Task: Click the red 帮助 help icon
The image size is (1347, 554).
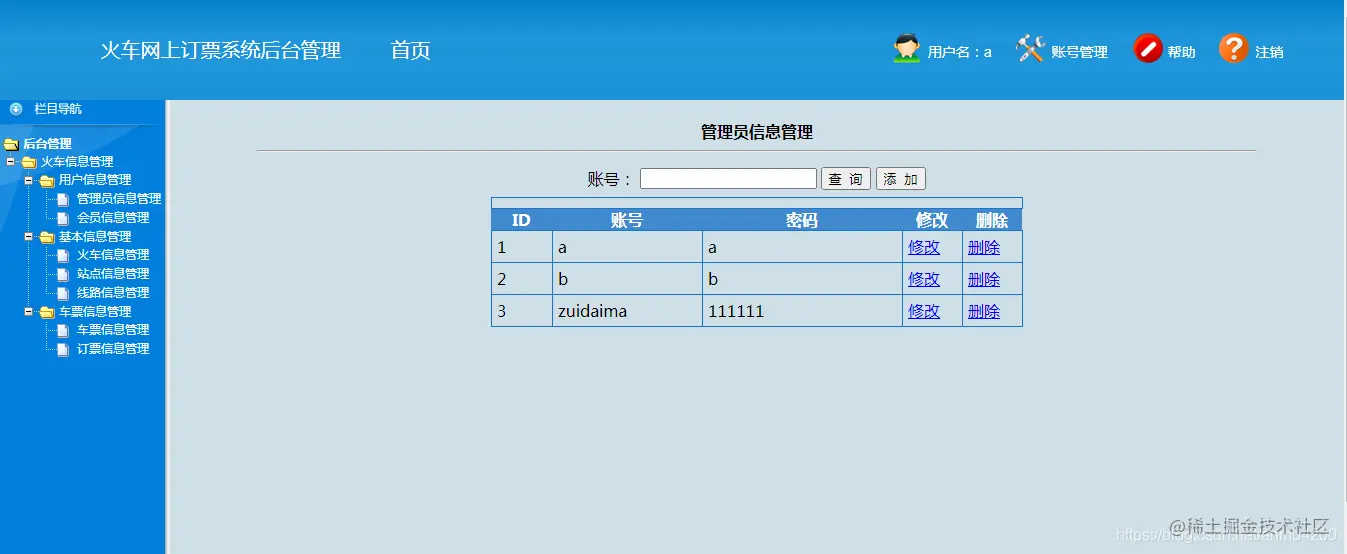Action: tap(1148, 48)
